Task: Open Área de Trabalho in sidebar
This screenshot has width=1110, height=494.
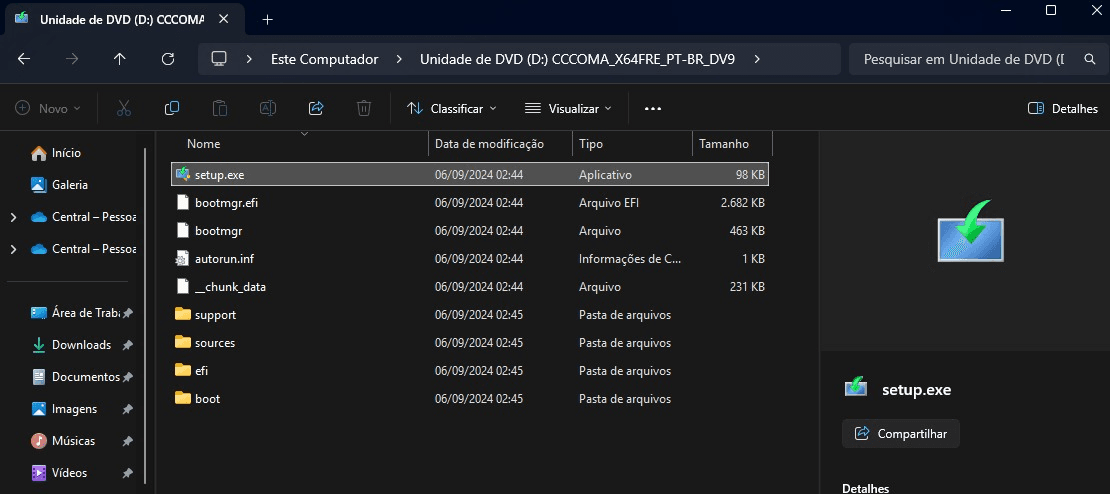Action: (x=75, y=313)
